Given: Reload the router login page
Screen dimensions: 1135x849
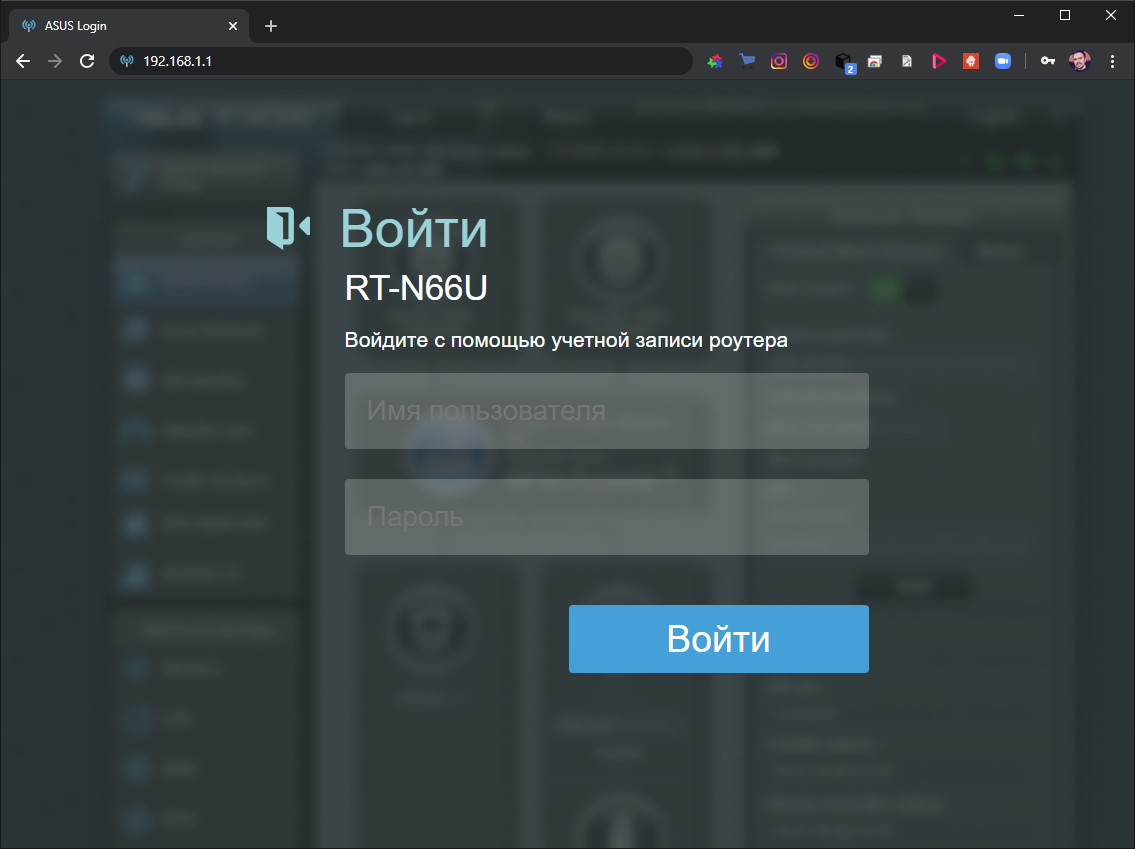Looking at the screenshot, I should [x=87, y=61].
